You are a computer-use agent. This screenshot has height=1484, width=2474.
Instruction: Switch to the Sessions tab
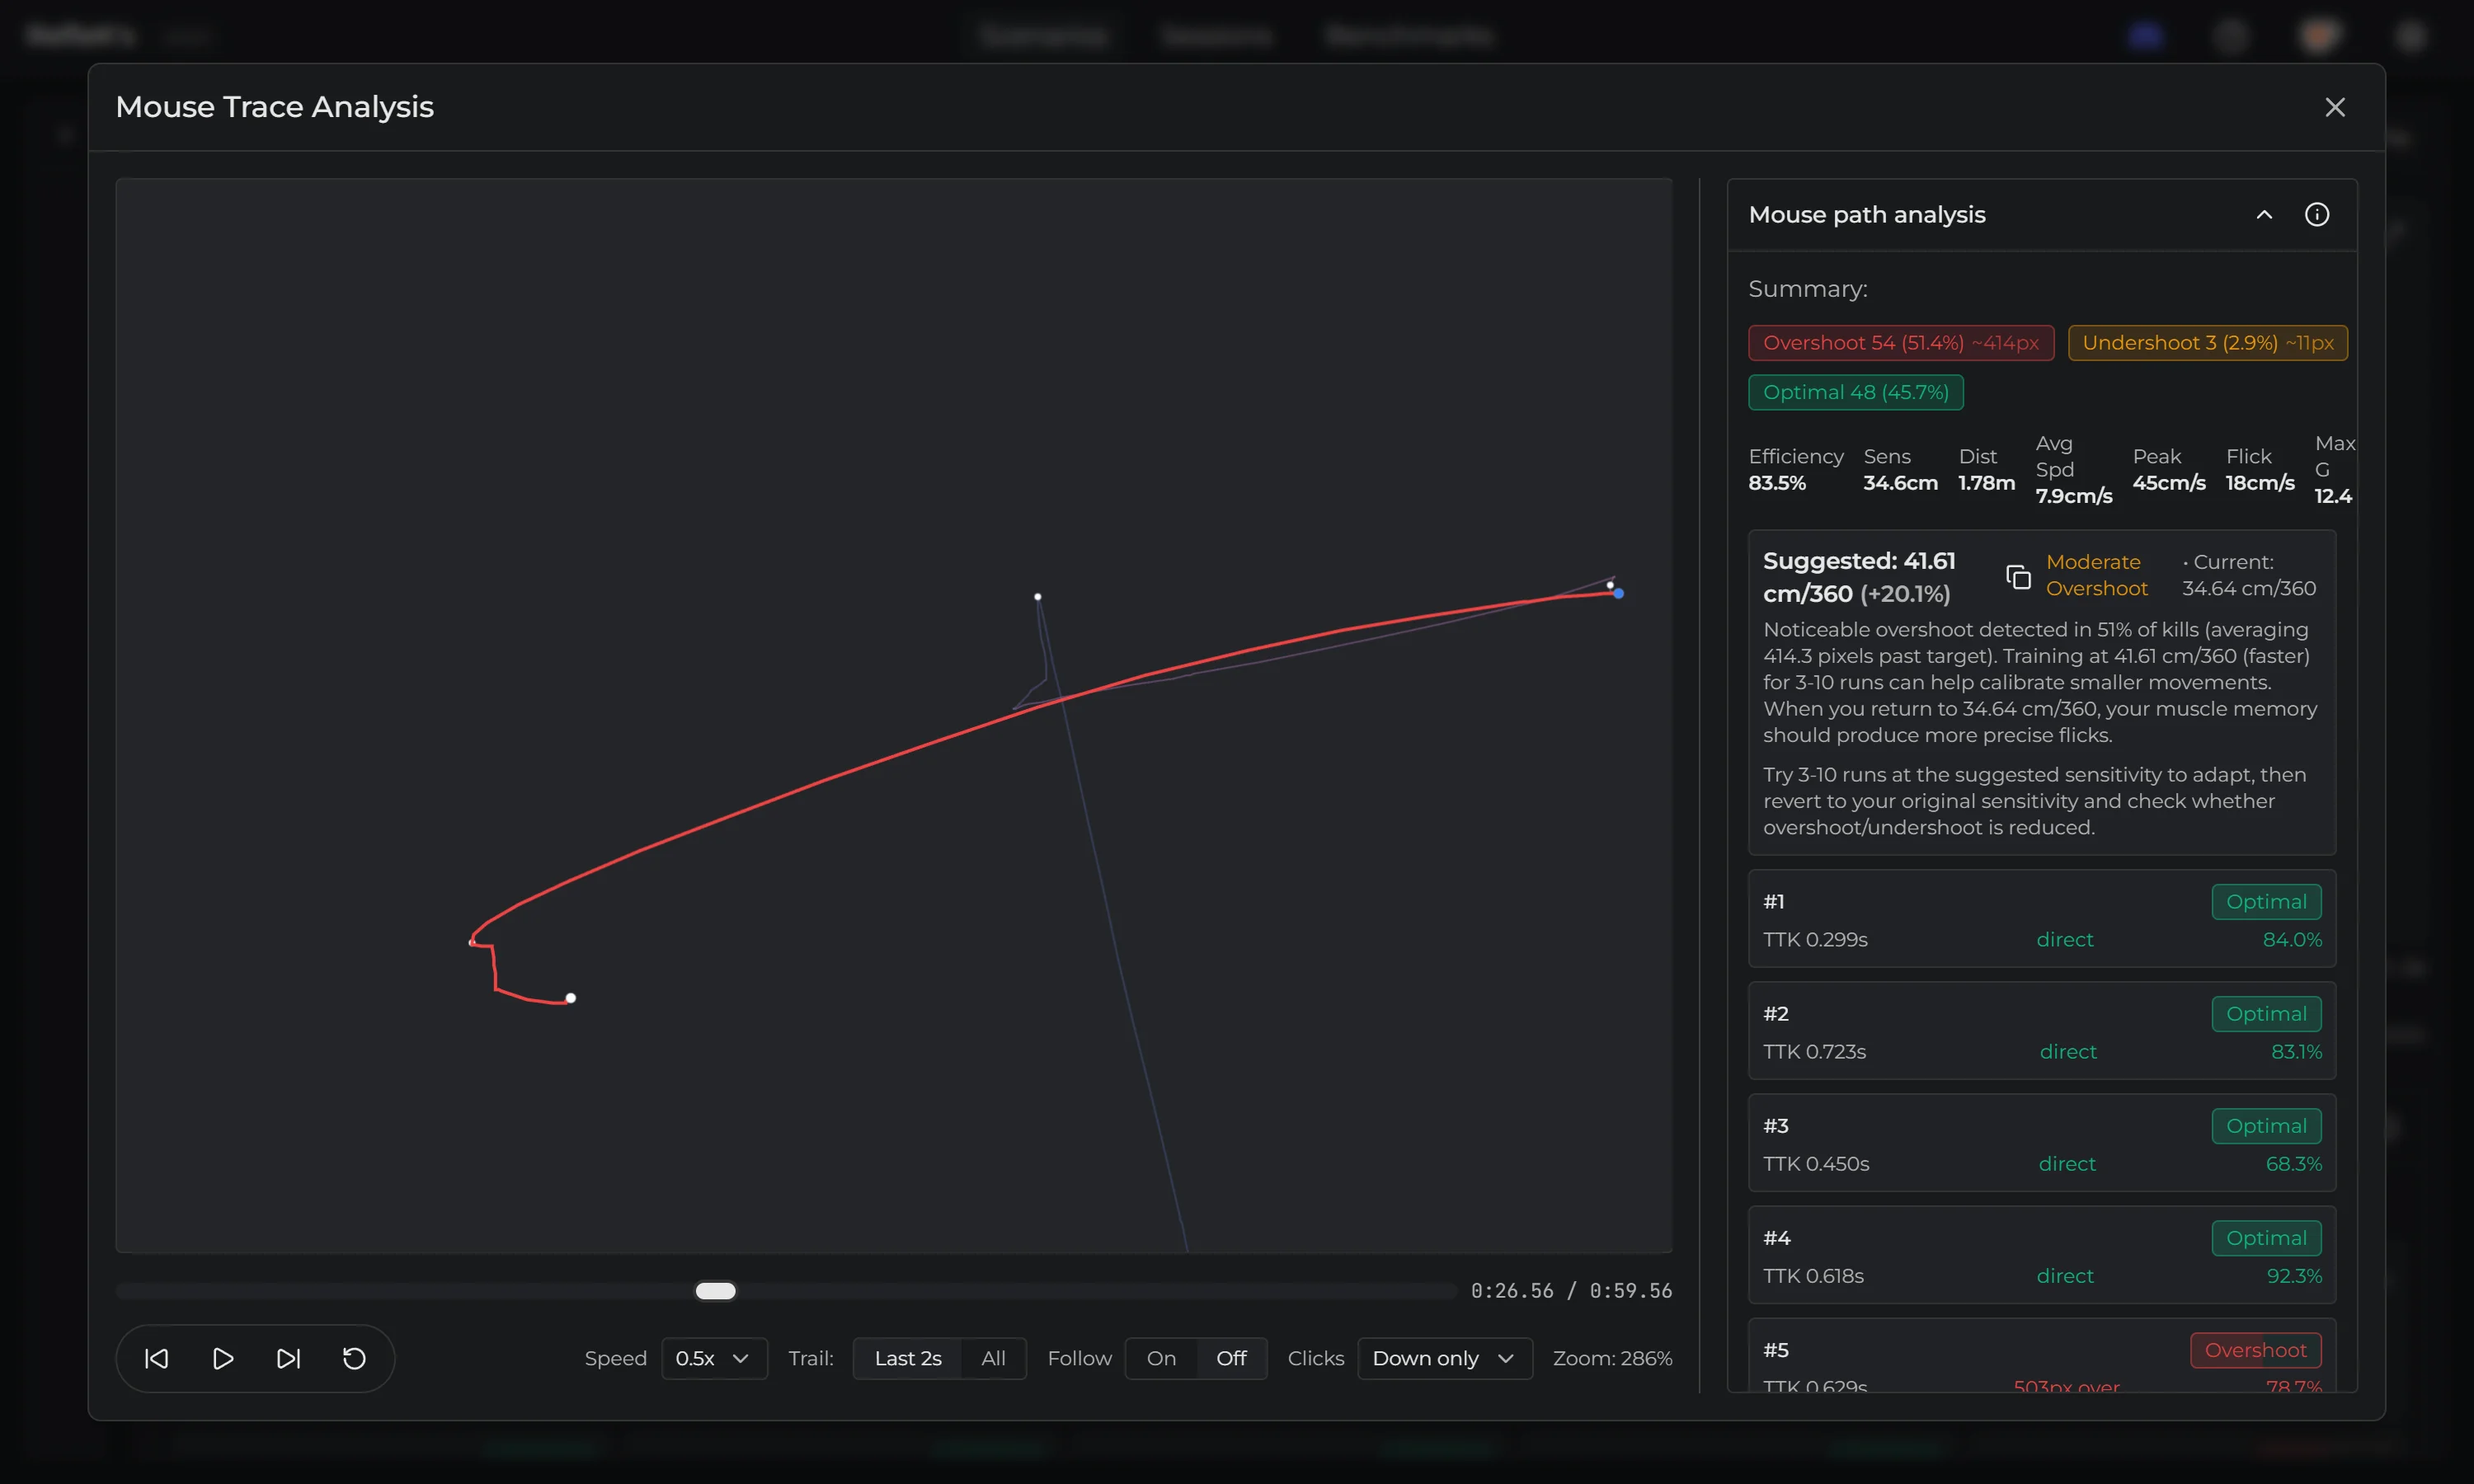pyautogui.click(x=1216, y=35)
